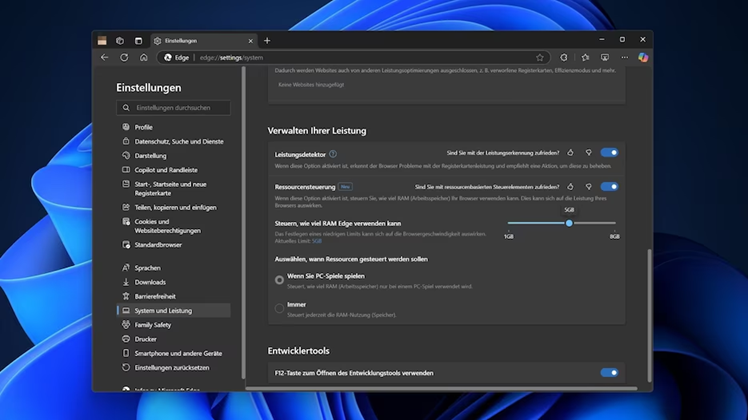Viewport: 748px width, 420px height.
Task: Go to Barrierefreiheit settings
Action: point(155,297)
